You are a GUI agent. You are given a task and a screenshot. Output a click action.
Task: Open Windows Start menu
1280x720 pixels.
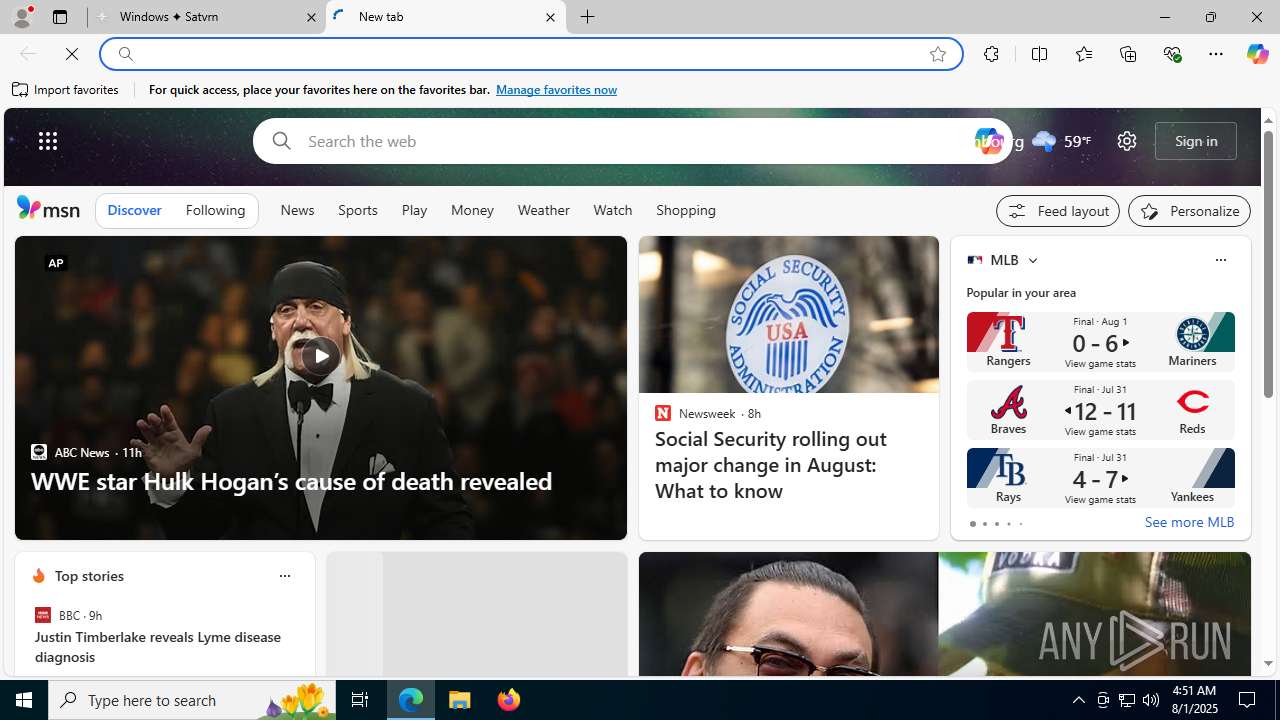(24, 700)
